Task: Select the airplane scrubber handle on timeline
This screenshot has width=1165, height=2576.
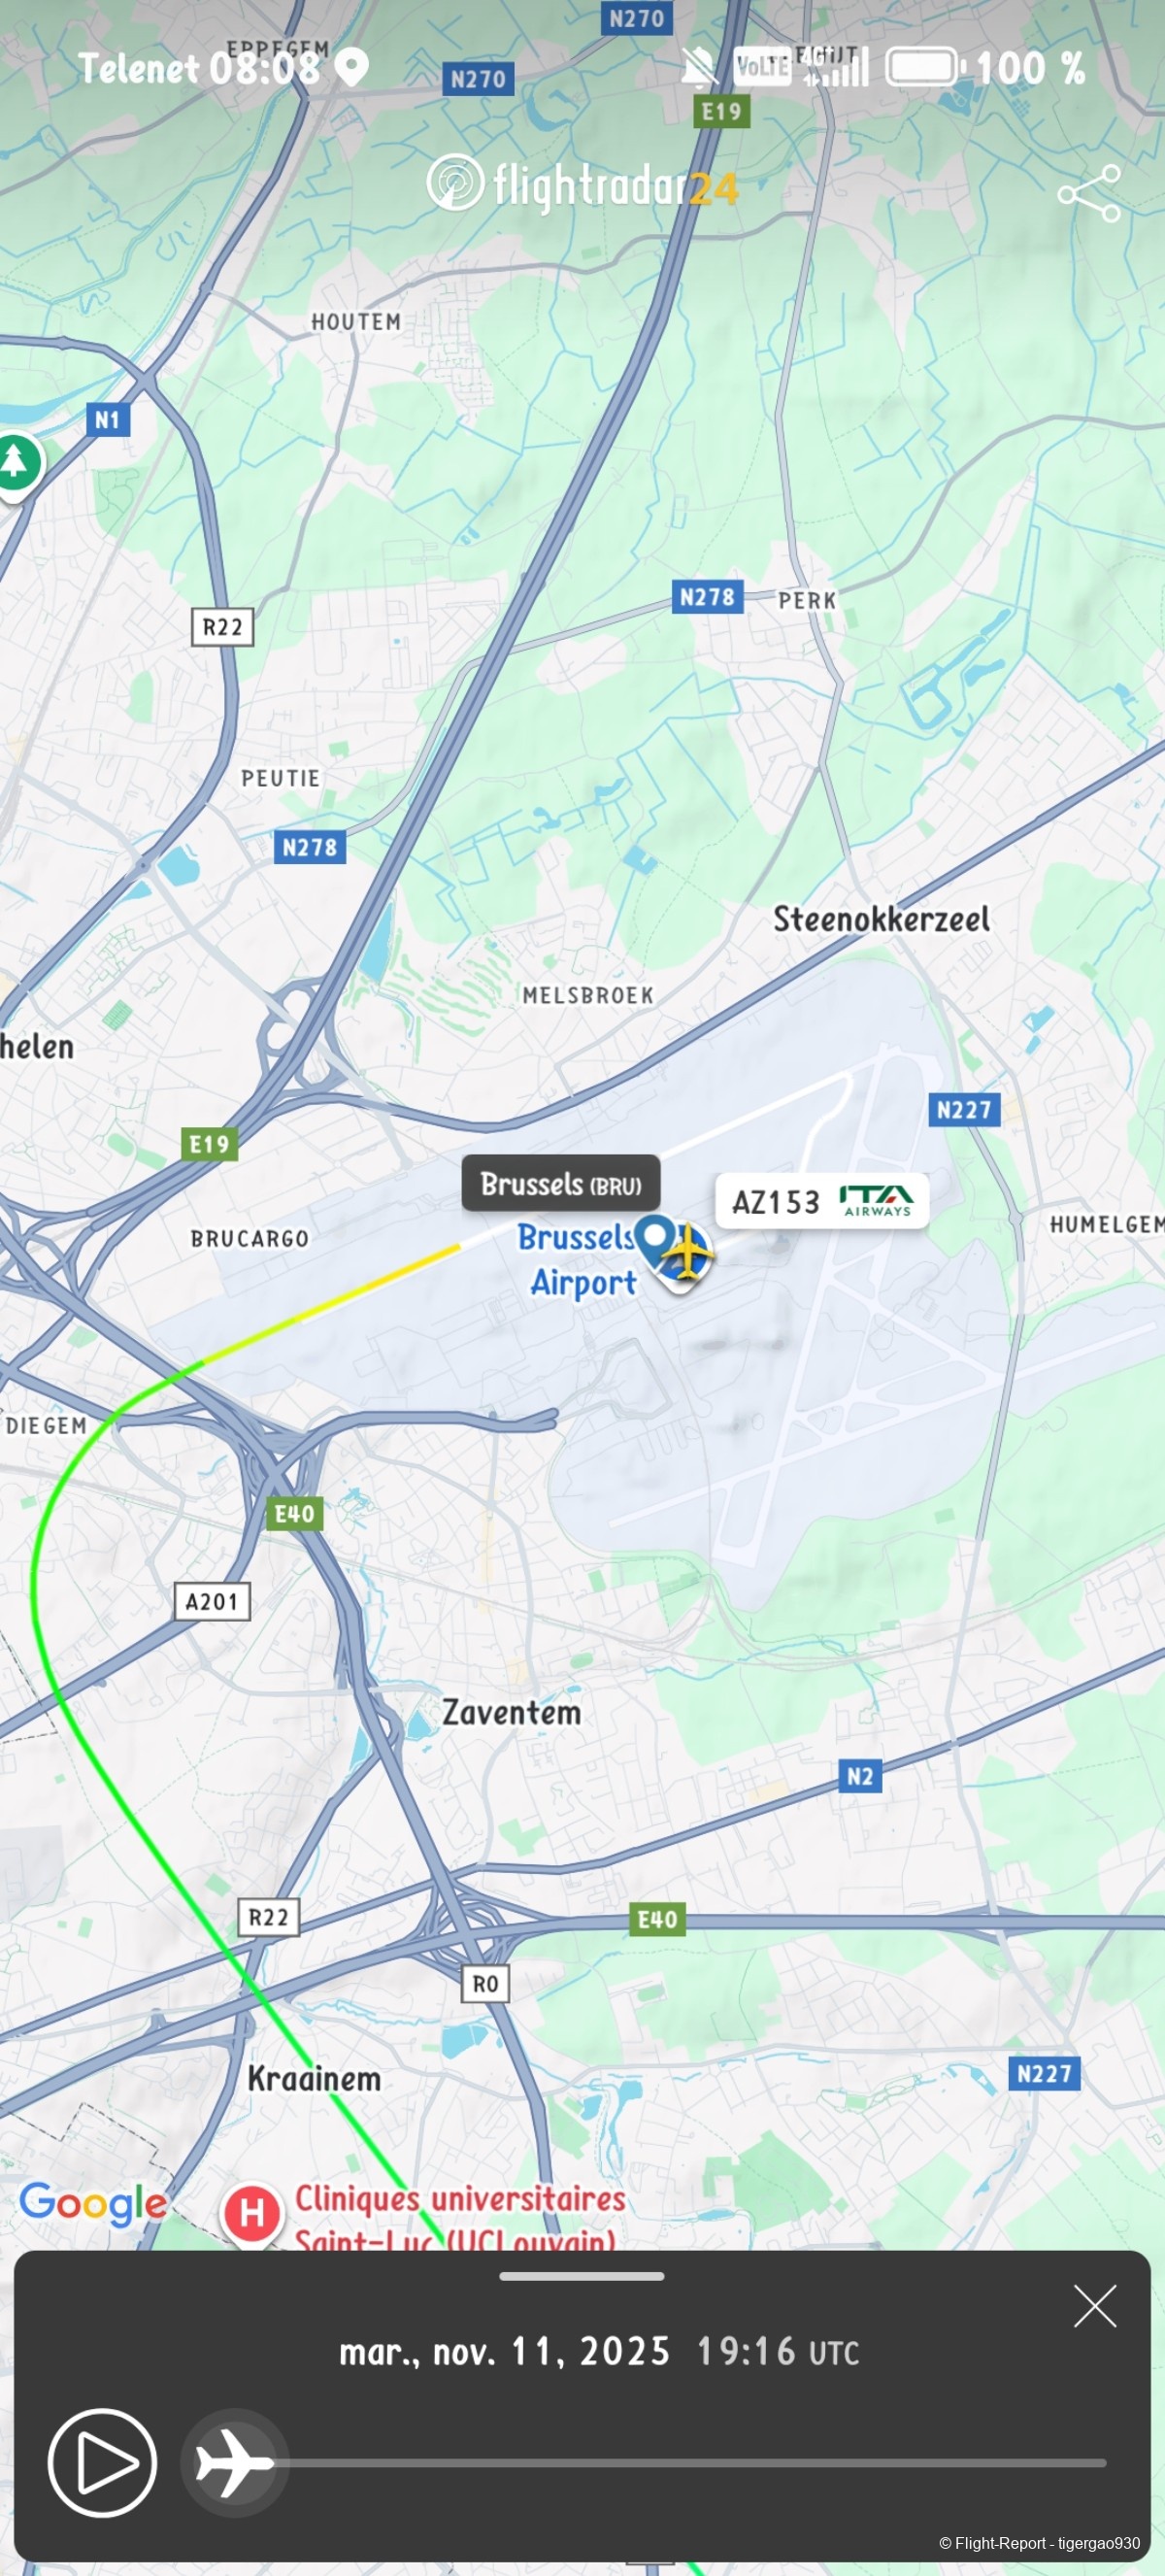Action: tap(234, 2462)
